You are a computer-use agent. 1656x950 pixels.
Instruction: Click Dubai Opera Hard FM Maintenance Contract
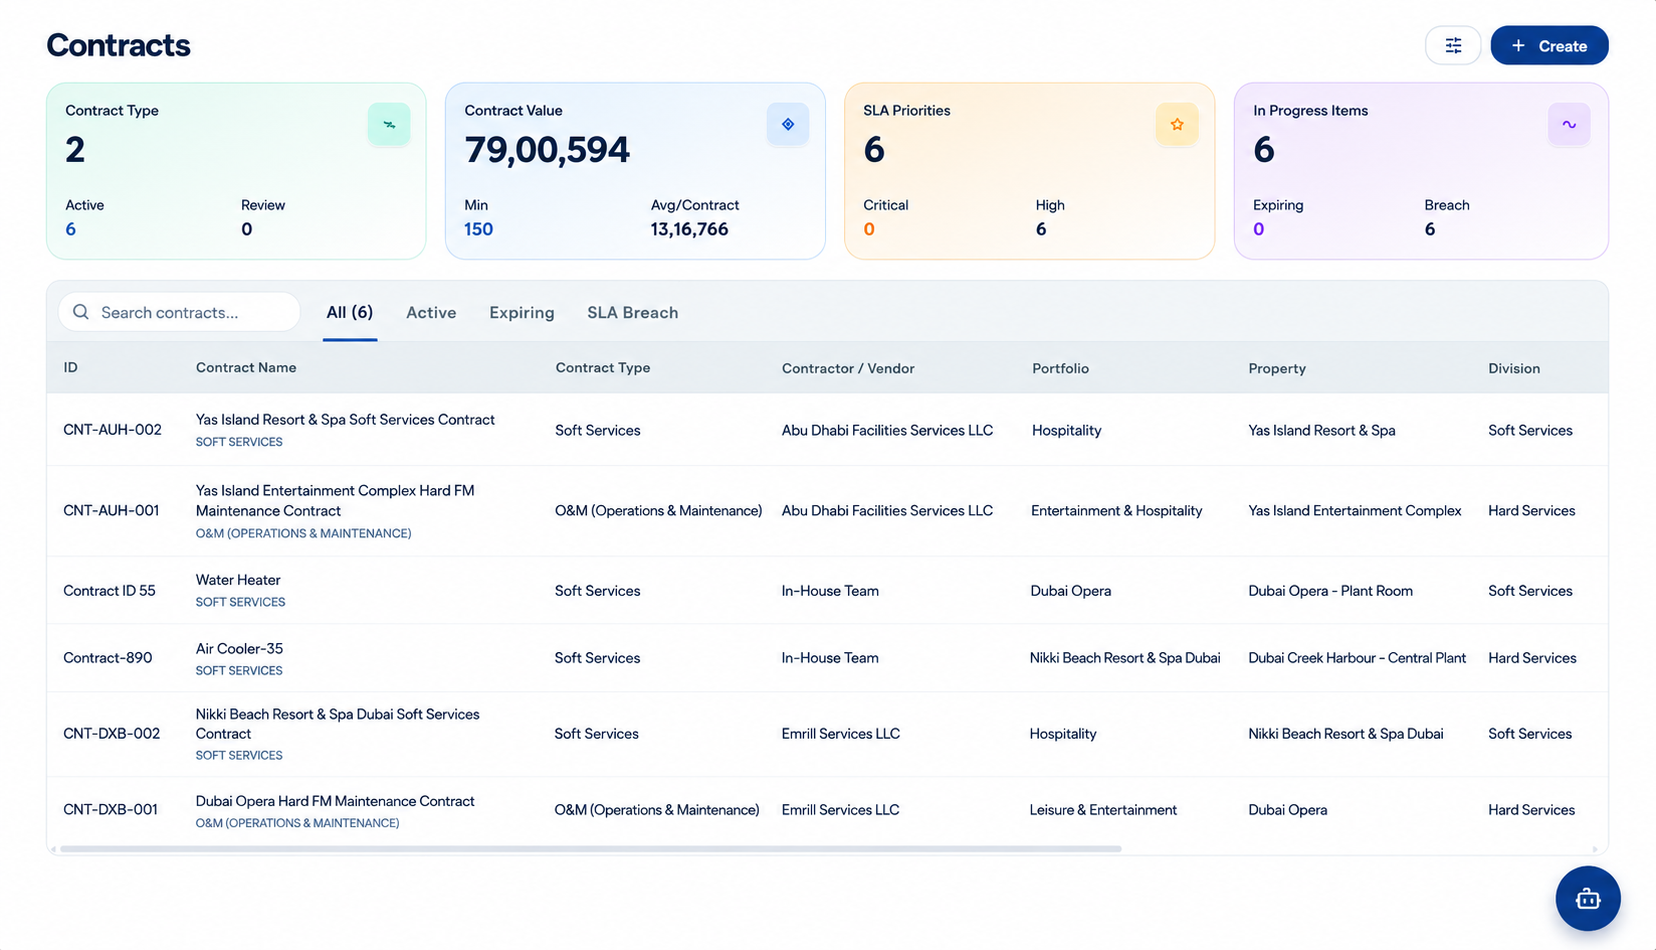point(335,801)
